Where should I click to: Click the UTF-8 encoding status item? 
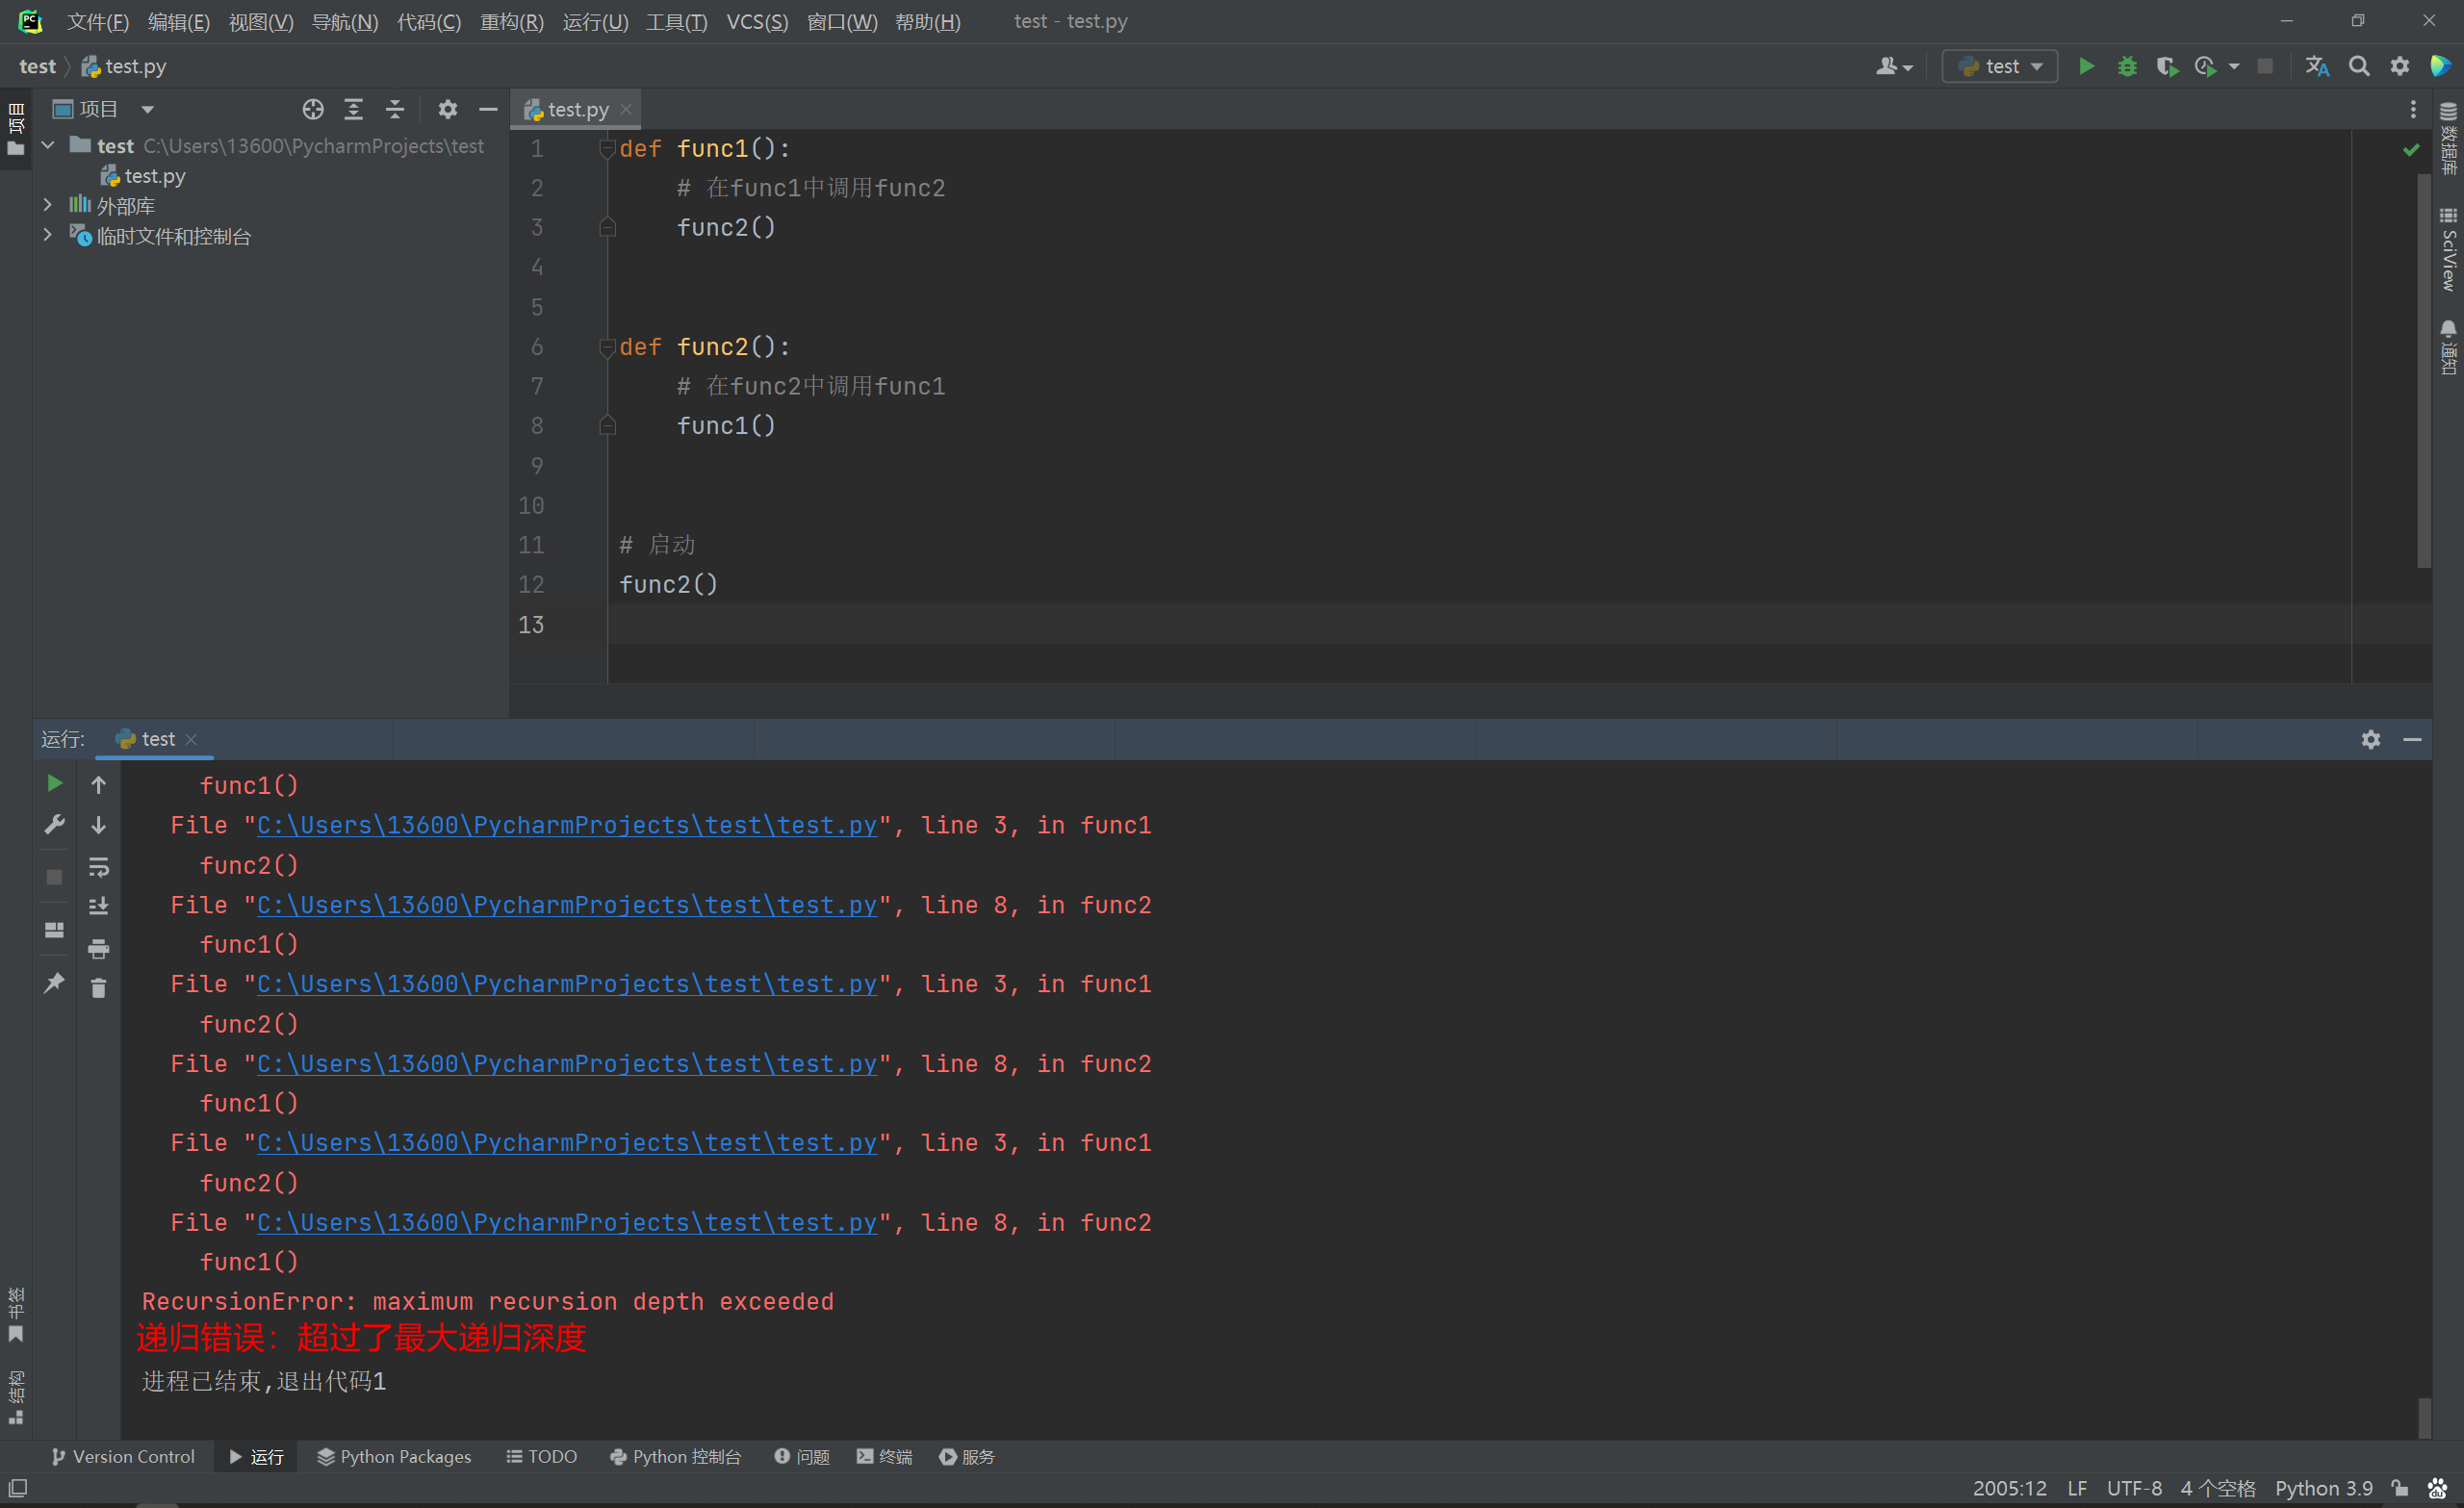click(2134, 1488)
